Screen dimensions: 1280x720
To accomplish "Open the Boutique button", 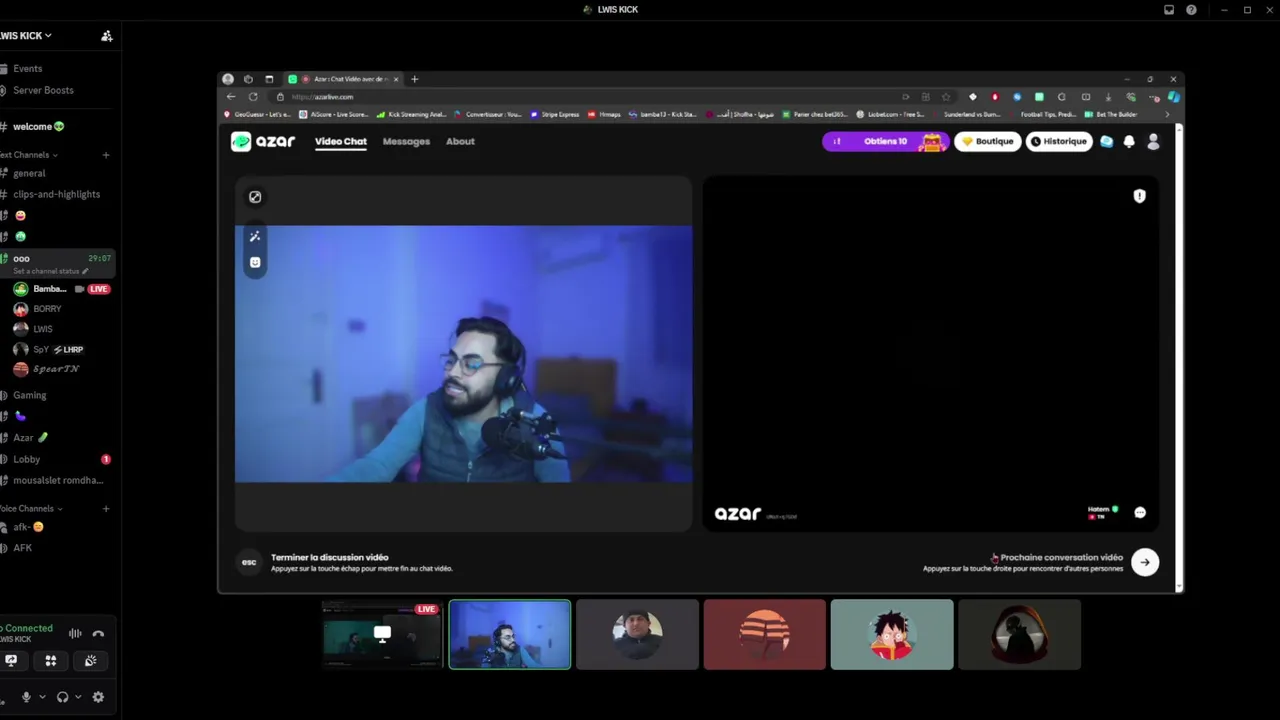I will (x=987, y=142).
